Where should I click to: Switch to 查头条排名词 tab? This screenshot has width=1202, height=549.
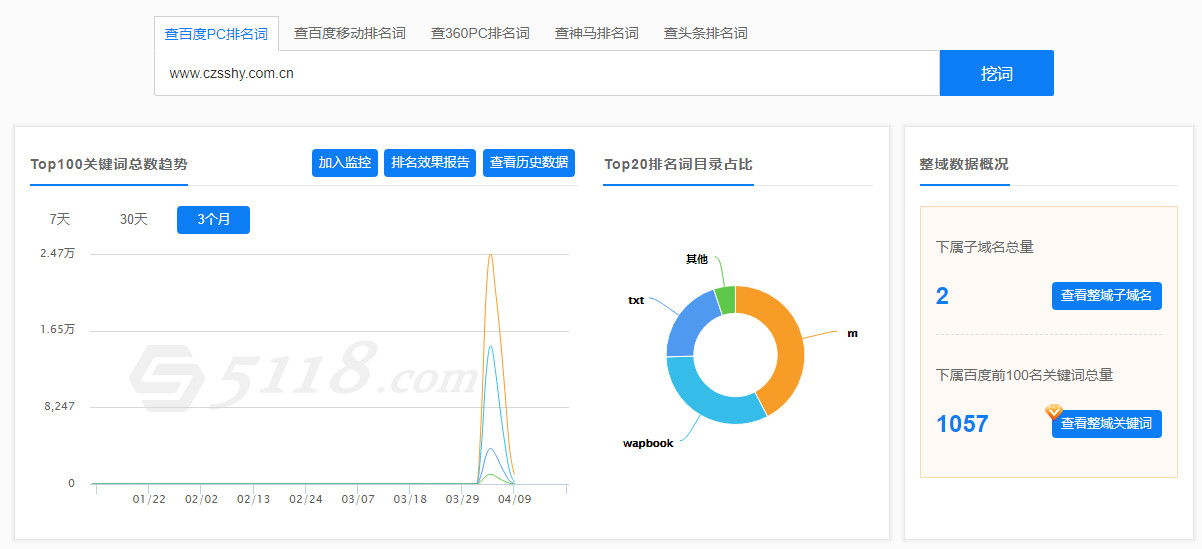(x=705, y=33)
